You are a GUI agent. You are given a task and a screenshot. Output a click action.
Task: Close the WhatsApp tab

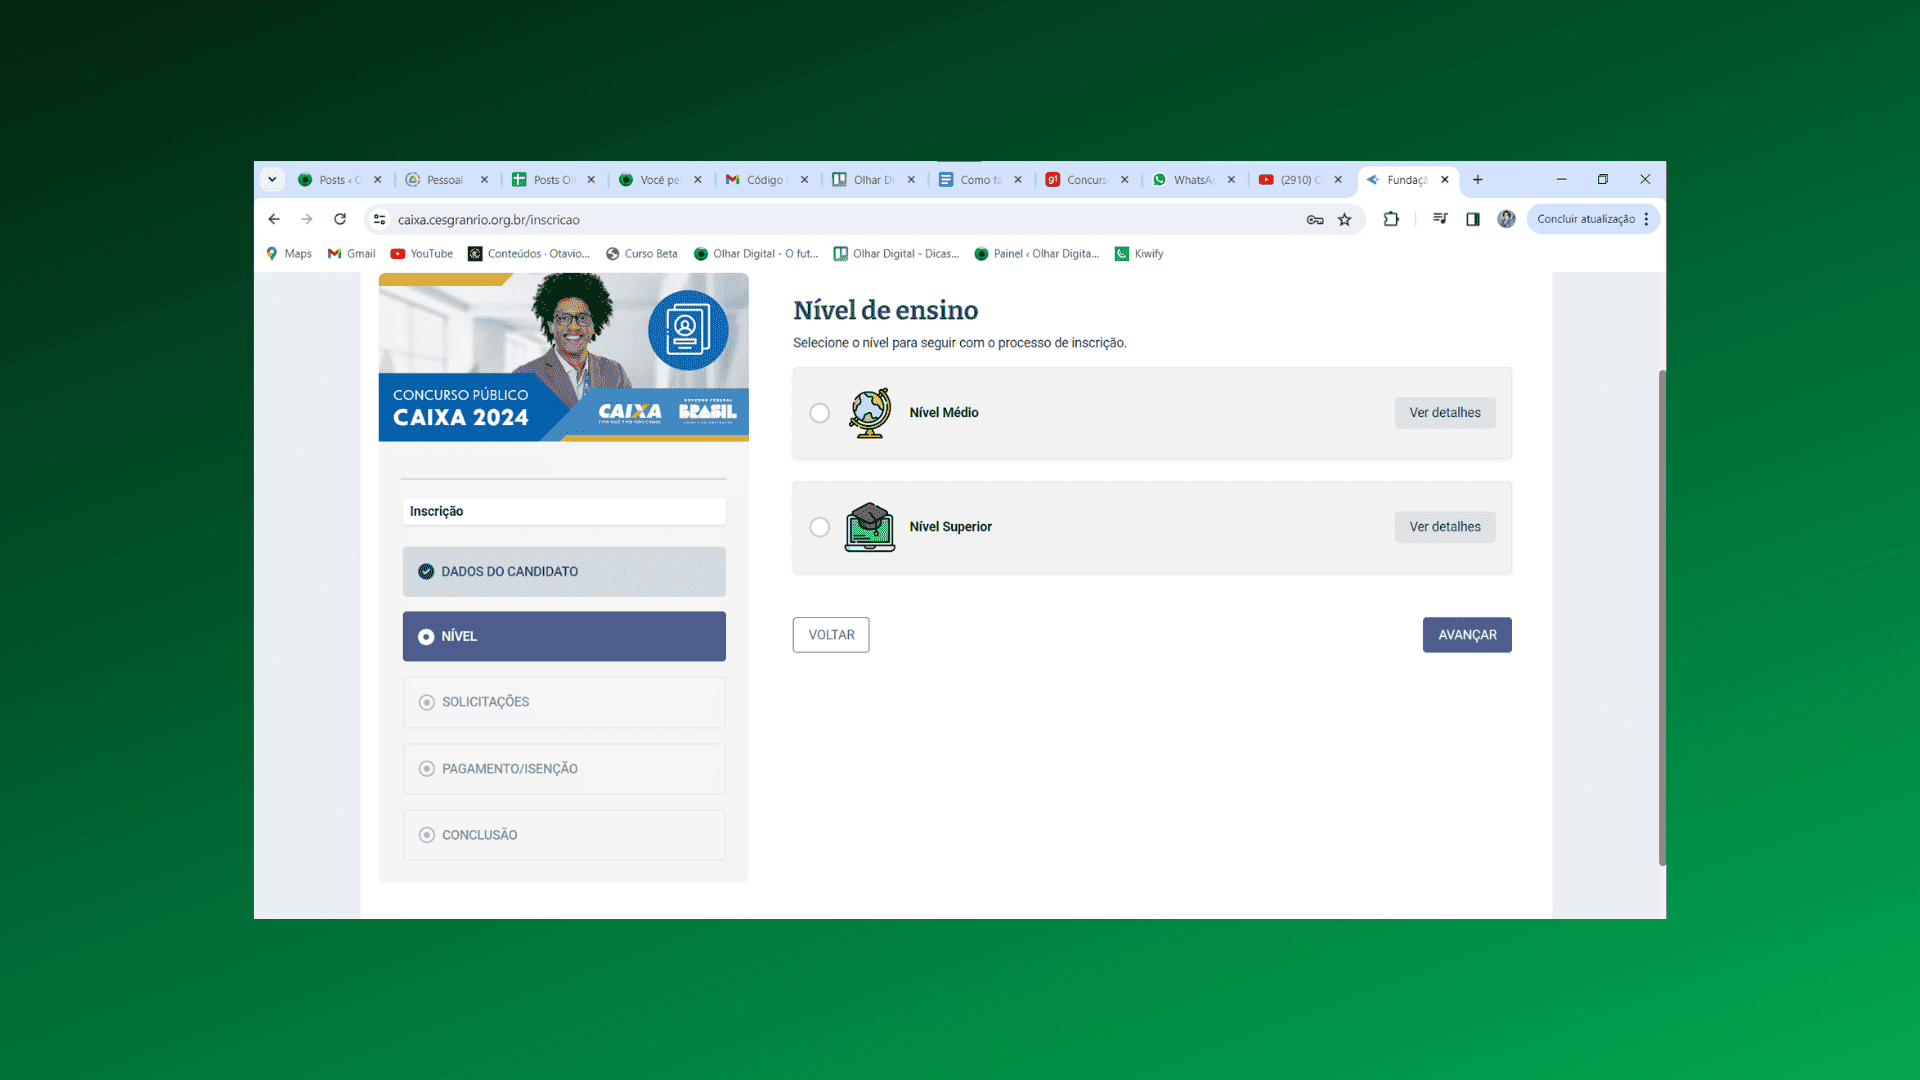1231,180
